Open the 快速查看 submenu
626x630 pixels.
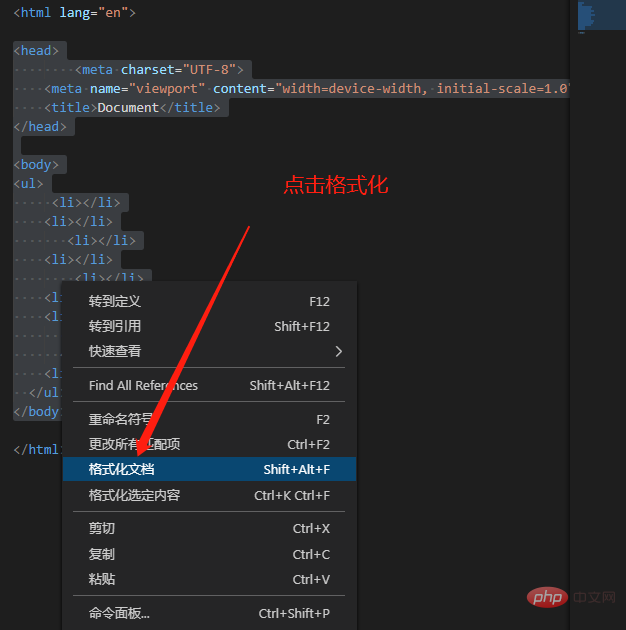tap(209, 351)
